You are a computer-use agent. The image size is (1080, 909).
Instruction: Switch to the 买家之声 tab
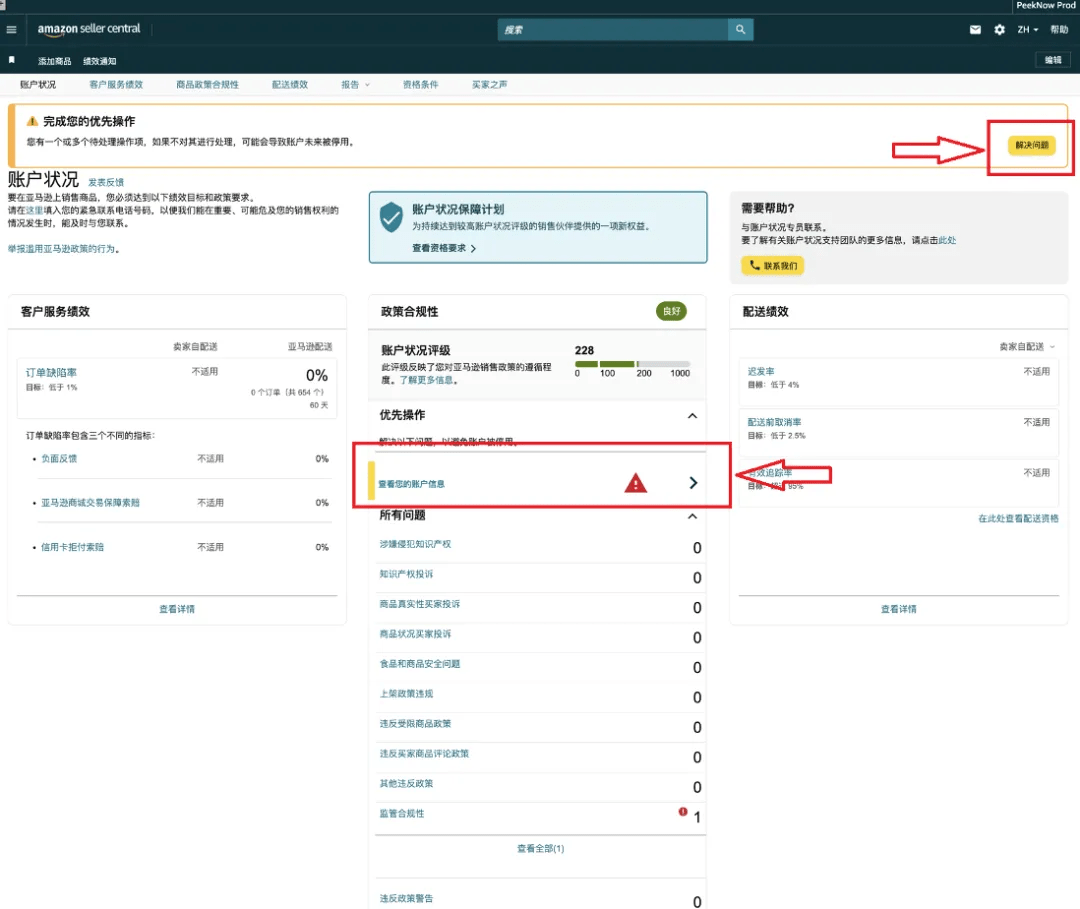click(x=489, y=85)
